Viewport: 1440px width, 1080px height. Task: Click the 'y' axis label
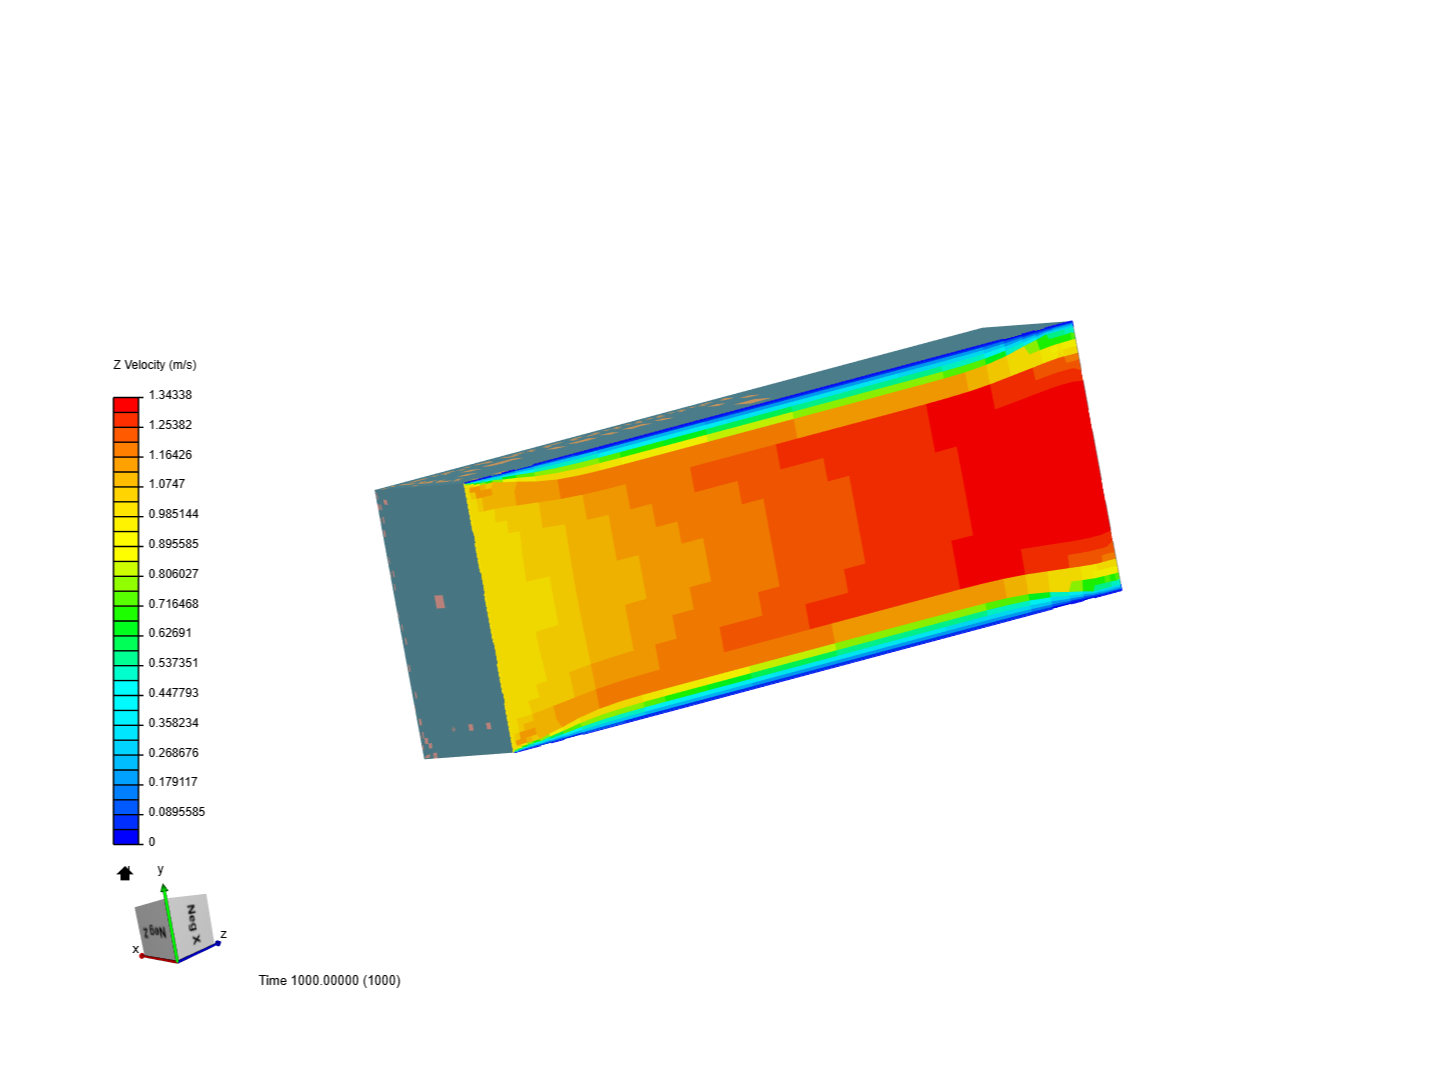click(x=160, y=869)
